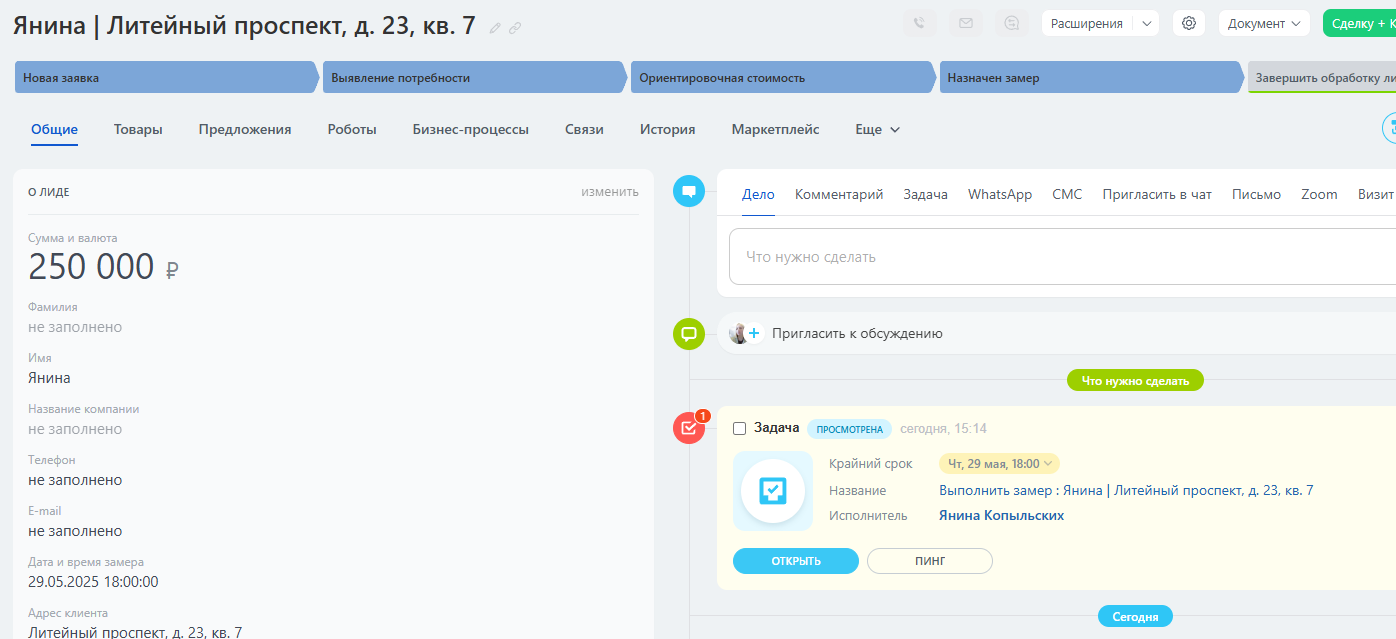The height and width of the screenshot is (639, 1396).
Task: Click the phone call icon
Action: pyautogui.click(x=919, y=23)
